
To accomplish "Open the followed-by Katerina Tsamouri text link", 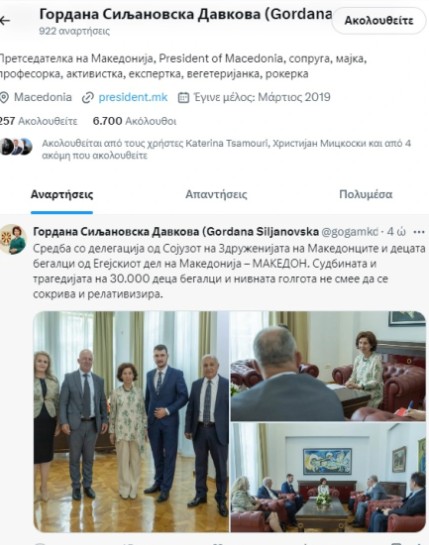I will 226,149.
